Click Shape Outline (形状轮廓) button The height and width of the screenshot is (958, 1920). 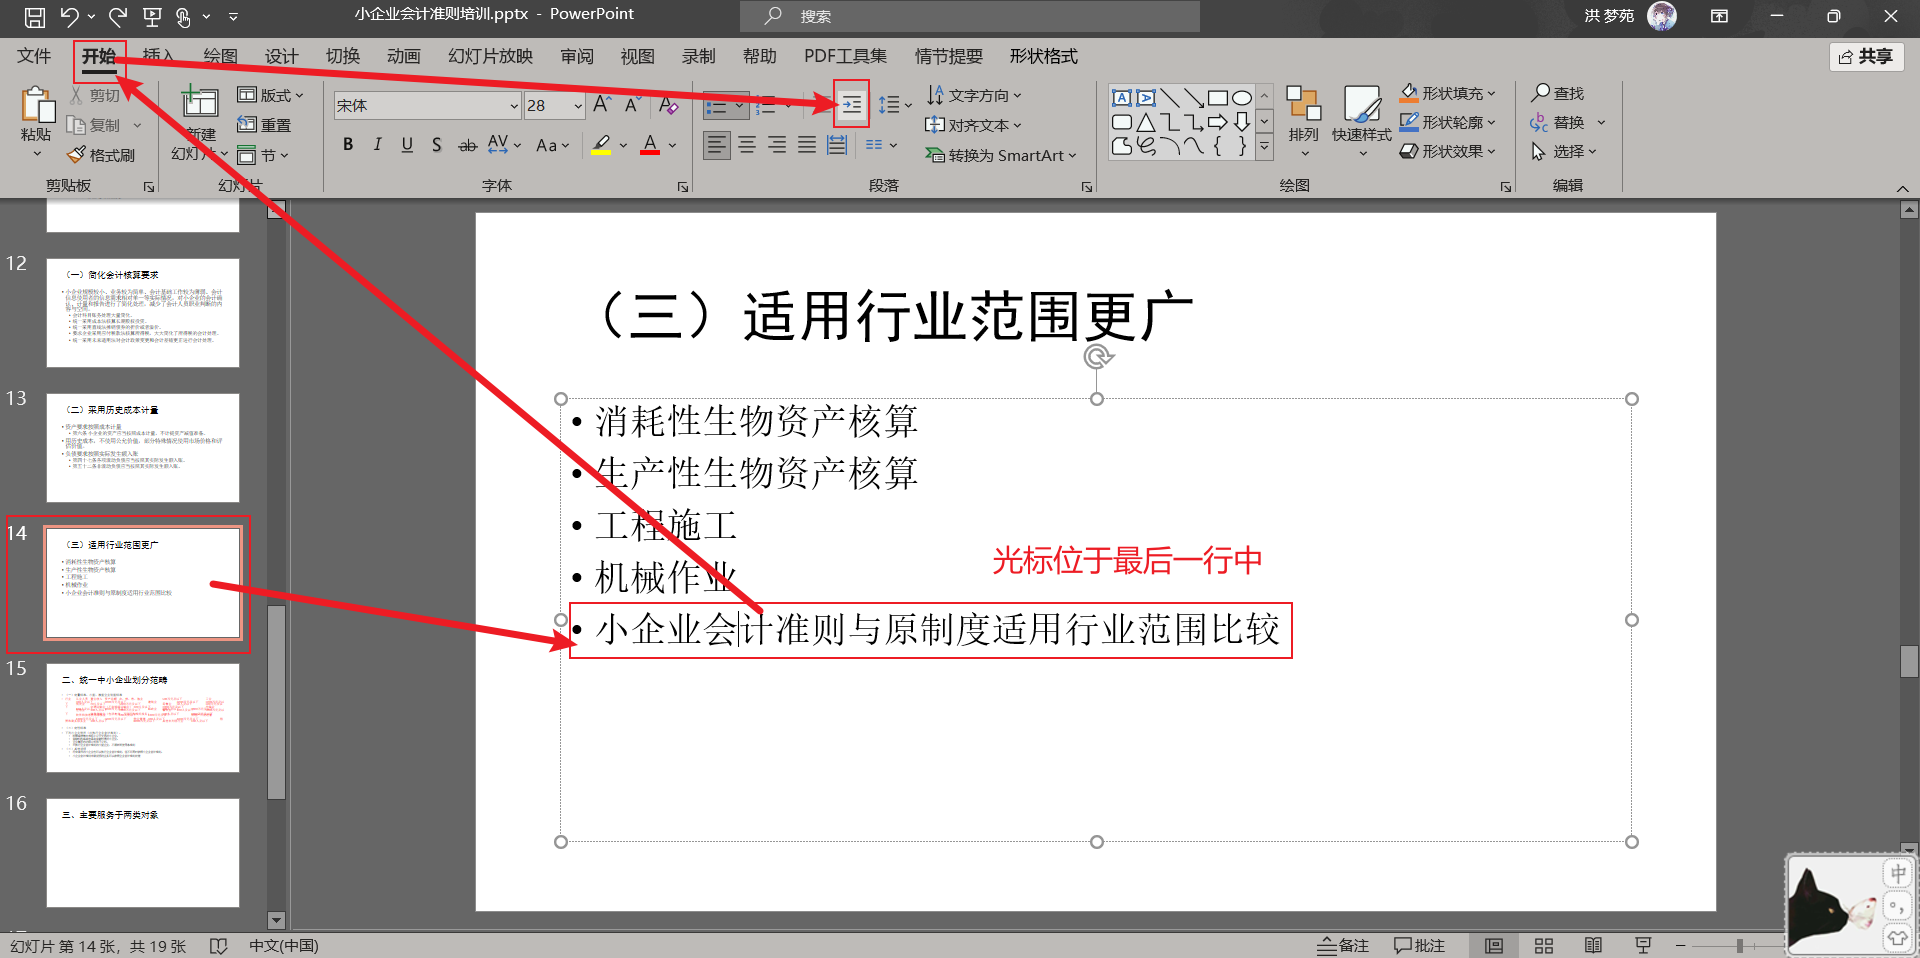pos(1447,122)
